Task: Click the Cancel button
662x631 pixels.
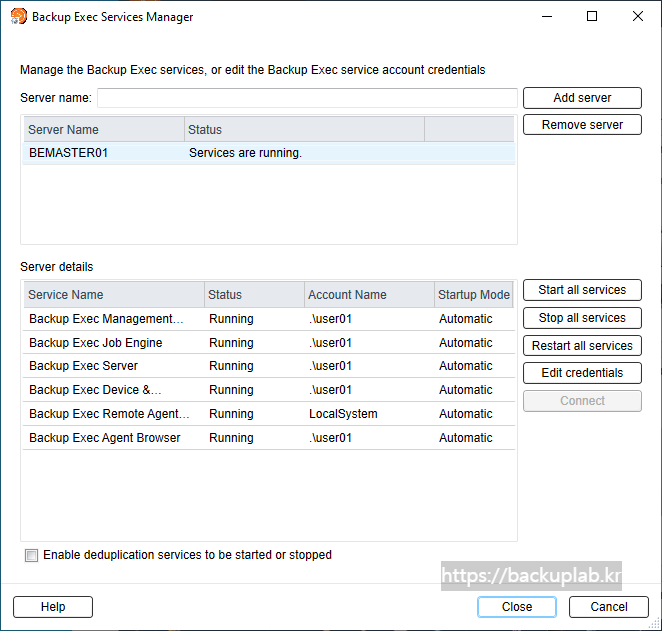Action: 608,607
